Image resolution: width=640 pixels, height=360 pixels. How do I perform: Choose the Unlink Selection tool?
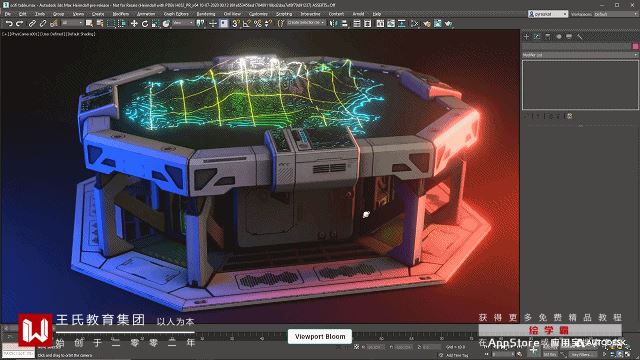(42, 24)
